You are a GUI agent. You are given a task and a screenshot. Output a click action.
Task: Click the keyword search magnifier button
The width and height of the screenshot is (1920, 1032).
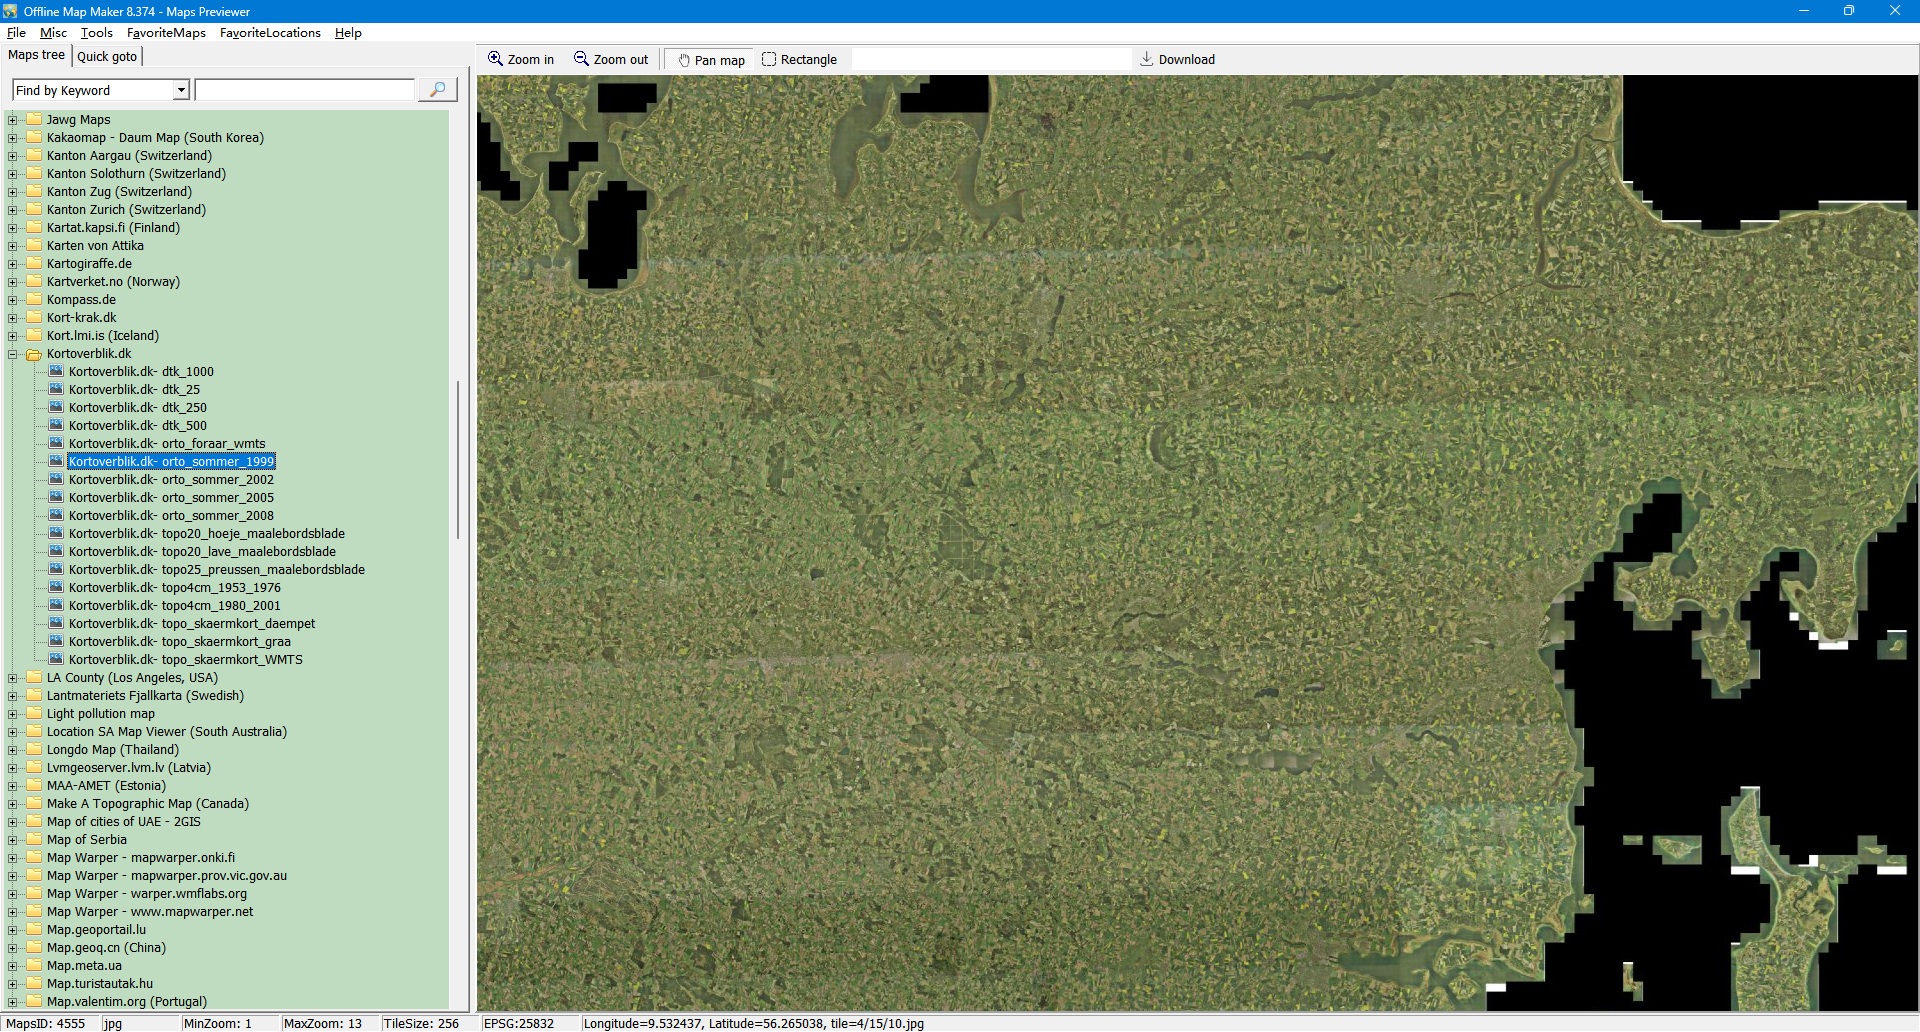coord(437,90)
